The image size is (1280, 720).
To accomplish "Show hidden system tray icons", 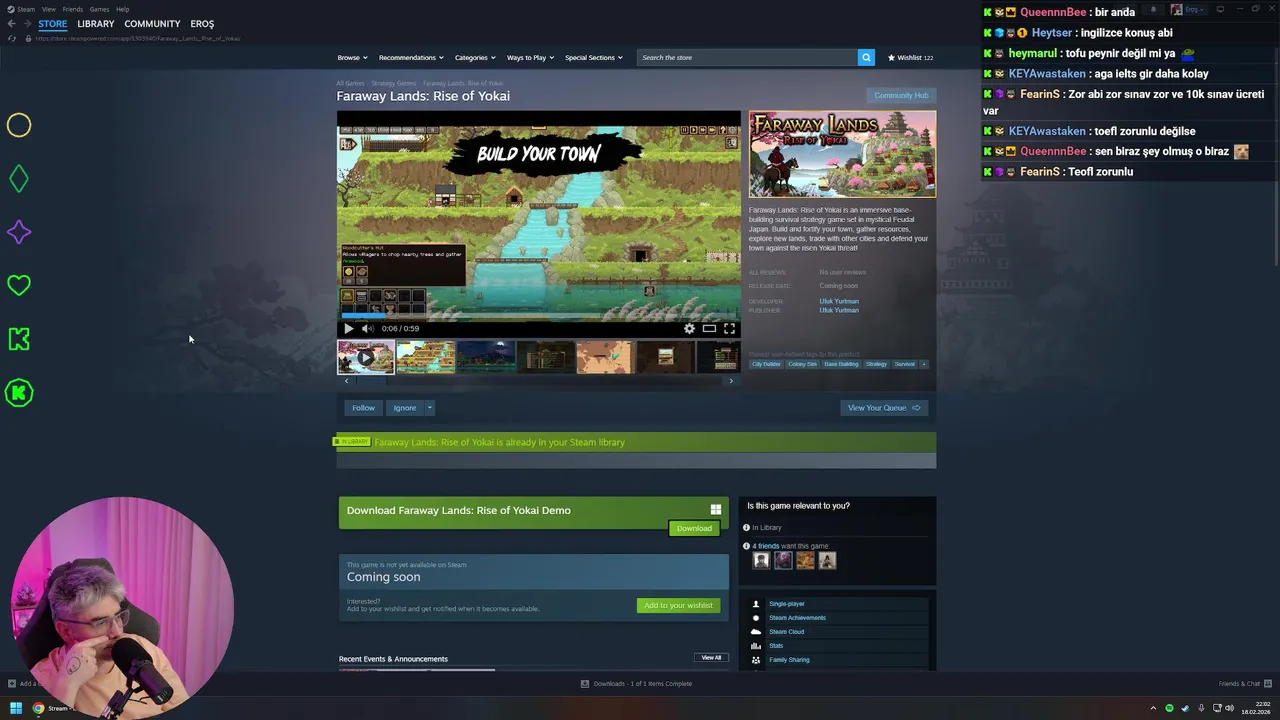I will click(x=1153, y=708).
